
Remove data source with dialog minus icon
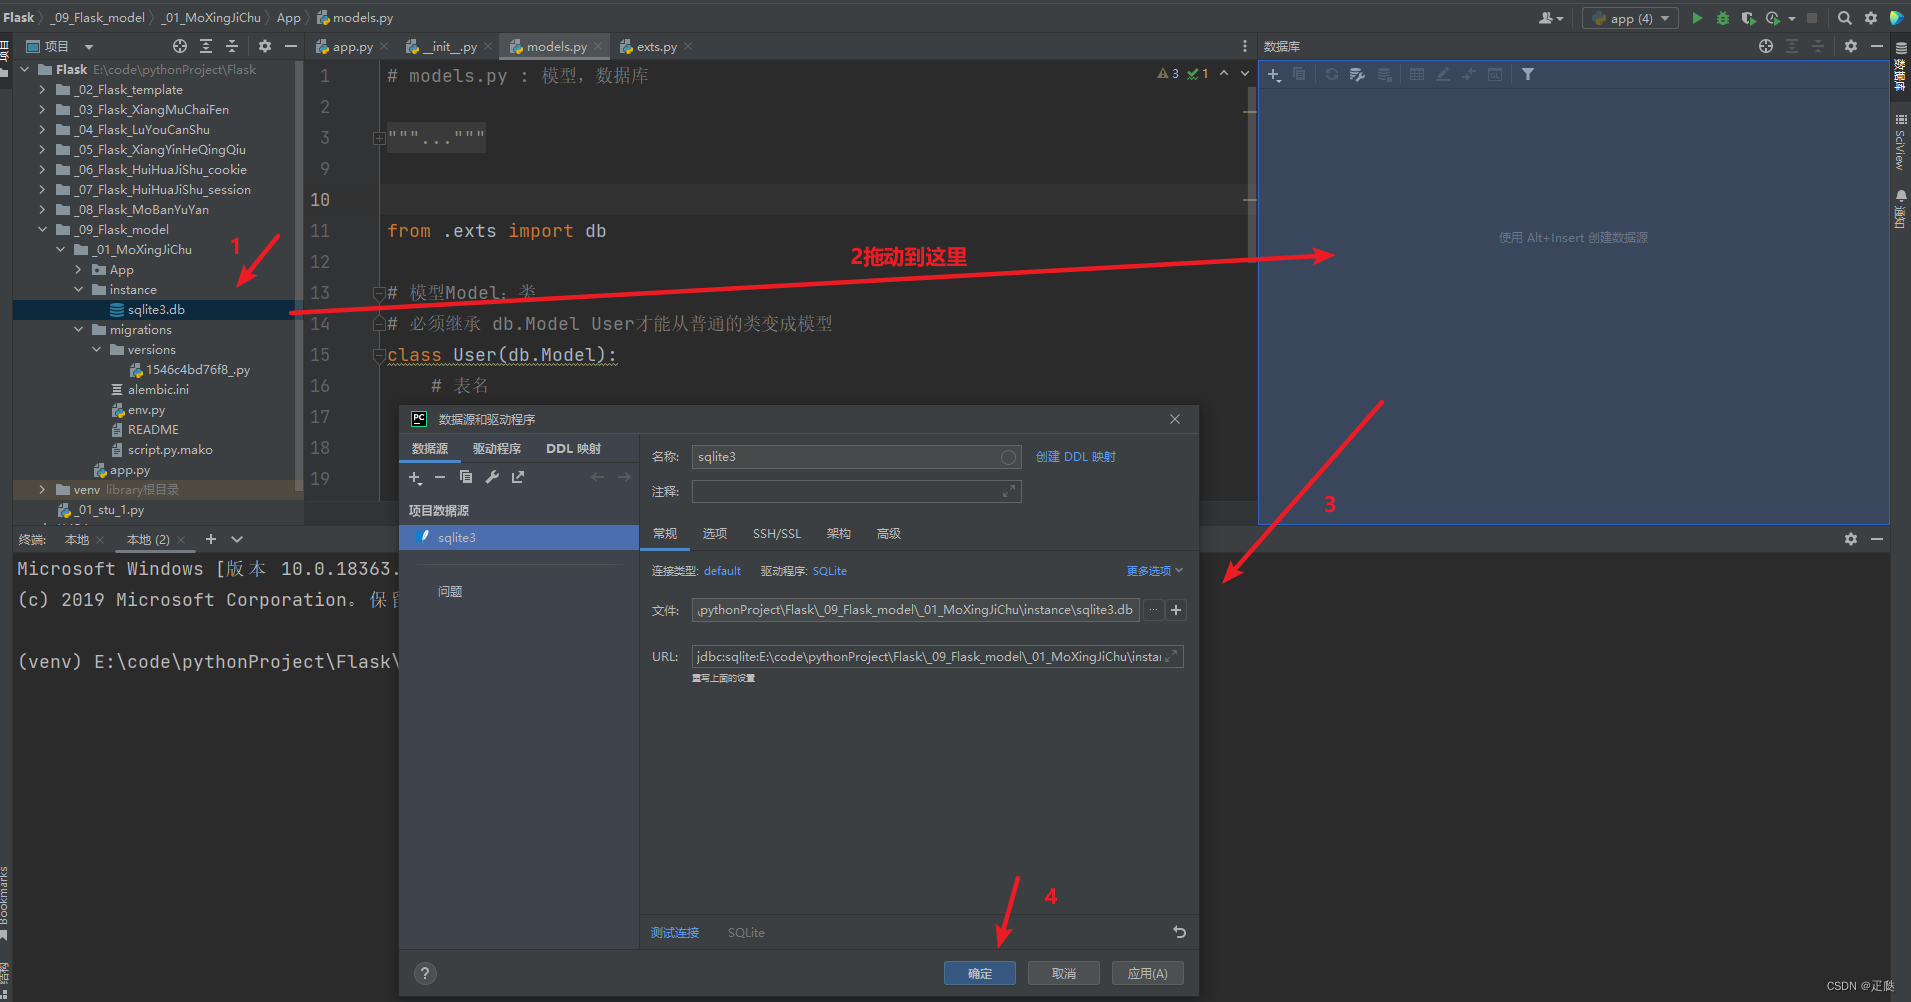[x=440, y=478]
